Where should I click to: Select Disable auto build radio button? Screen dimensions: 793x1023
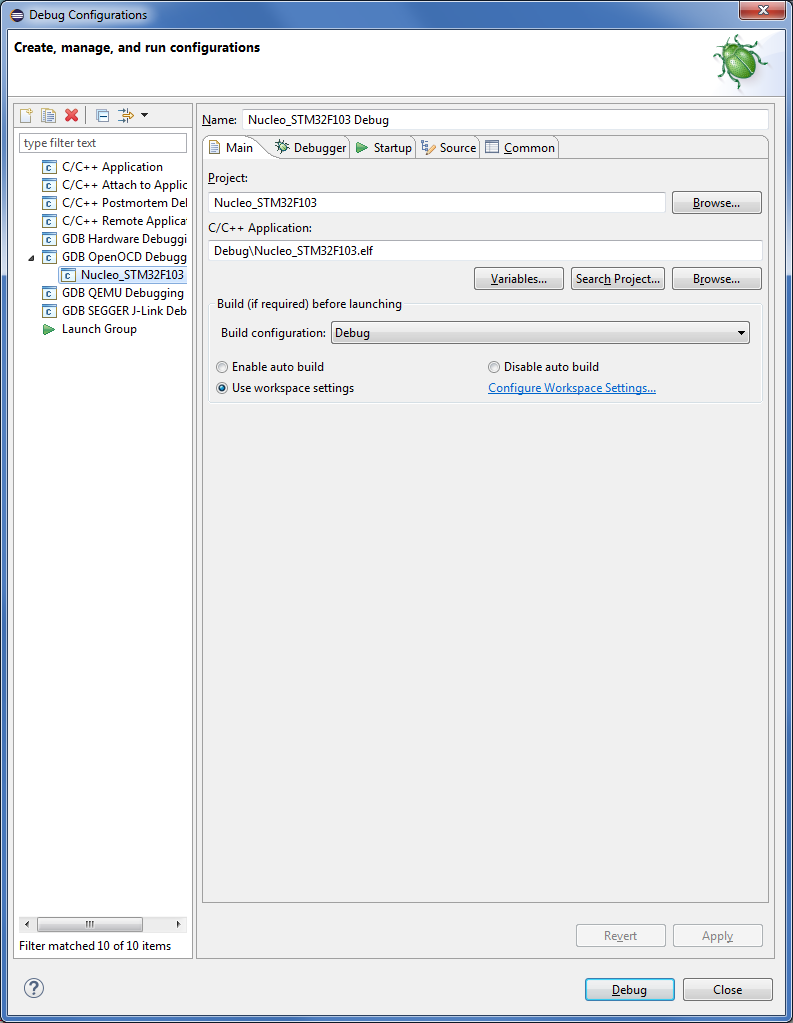(x=494, y=367)
